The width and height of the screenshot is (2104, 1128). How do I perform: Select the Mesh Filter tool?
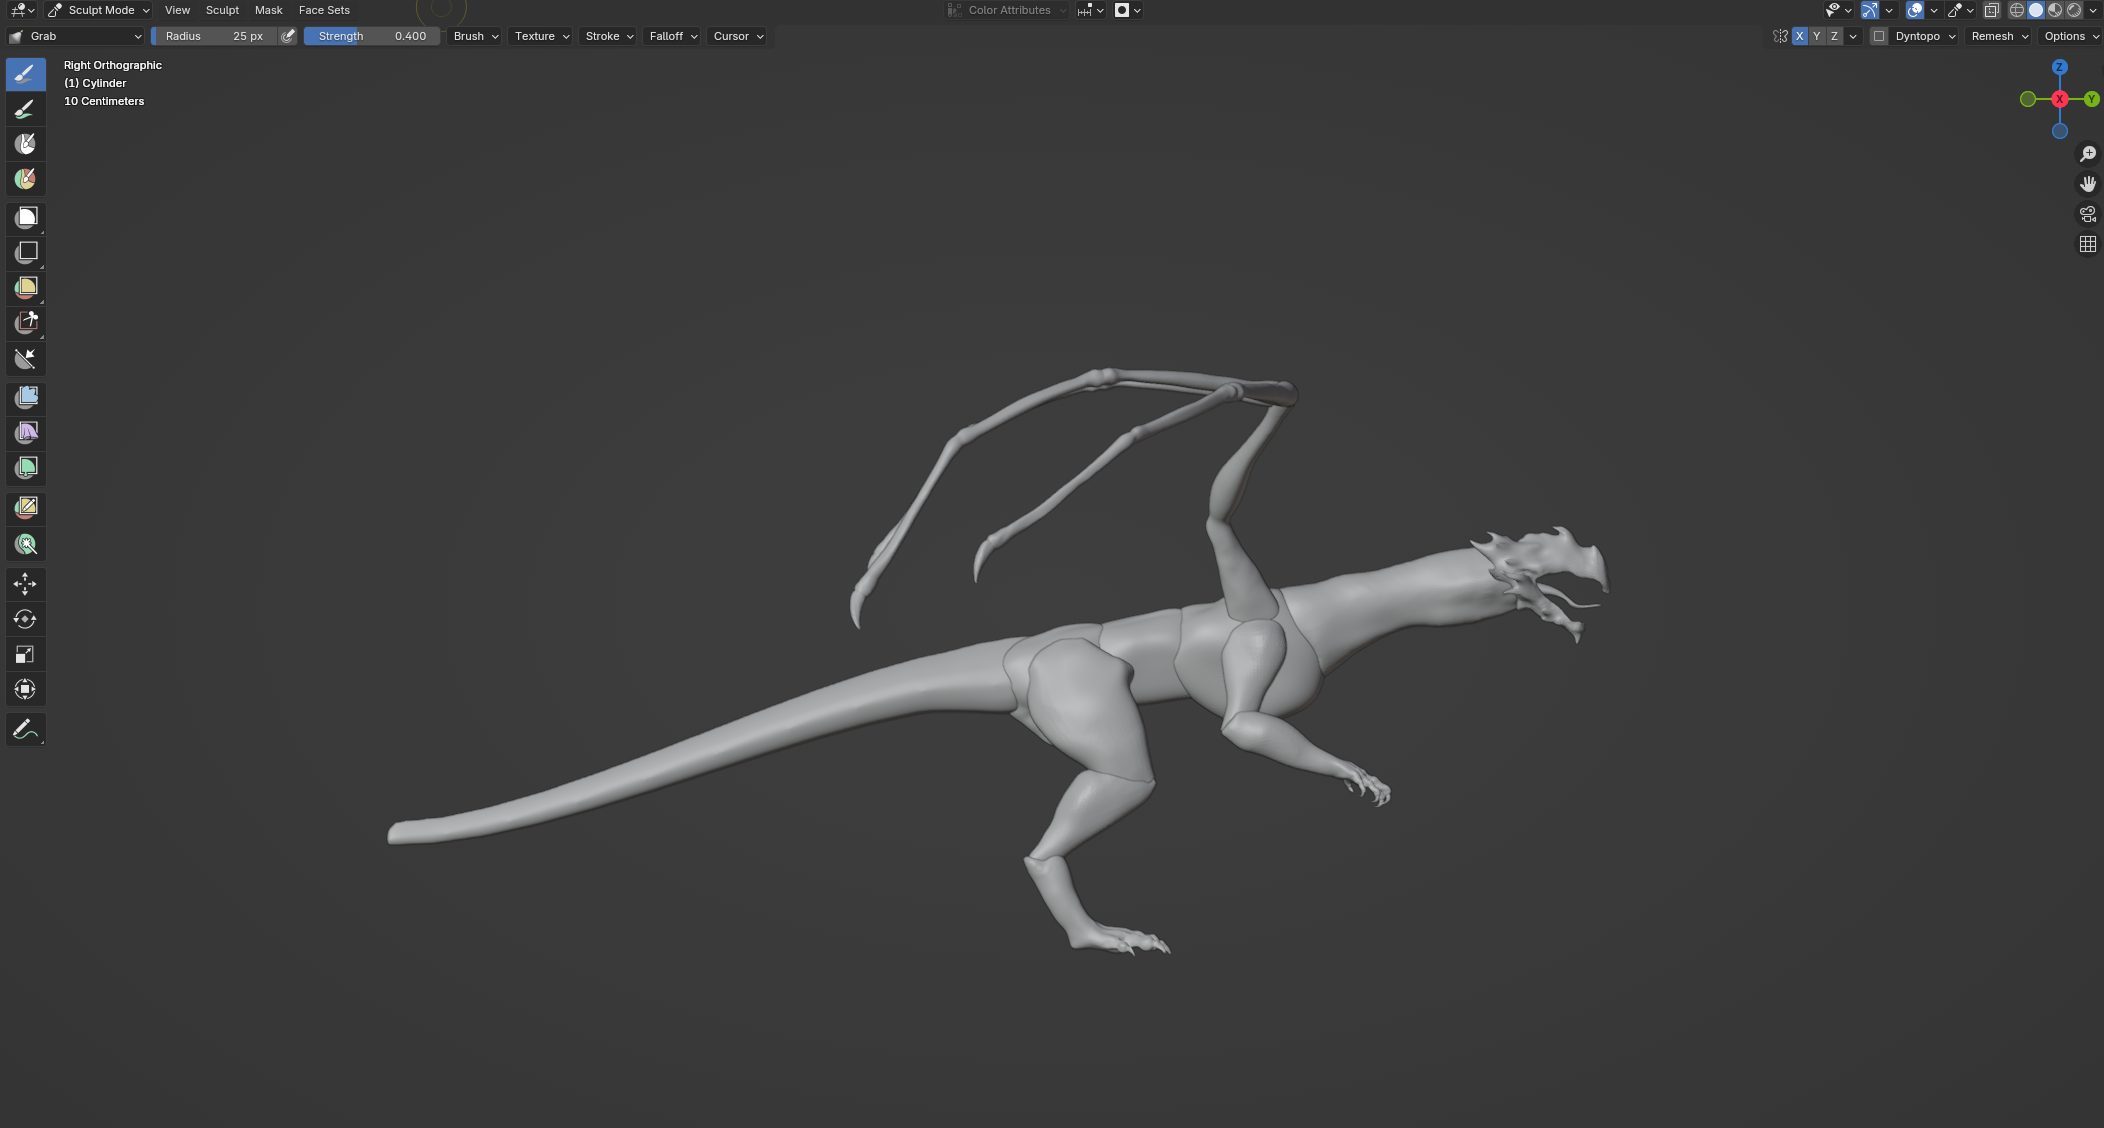(26, 398)
